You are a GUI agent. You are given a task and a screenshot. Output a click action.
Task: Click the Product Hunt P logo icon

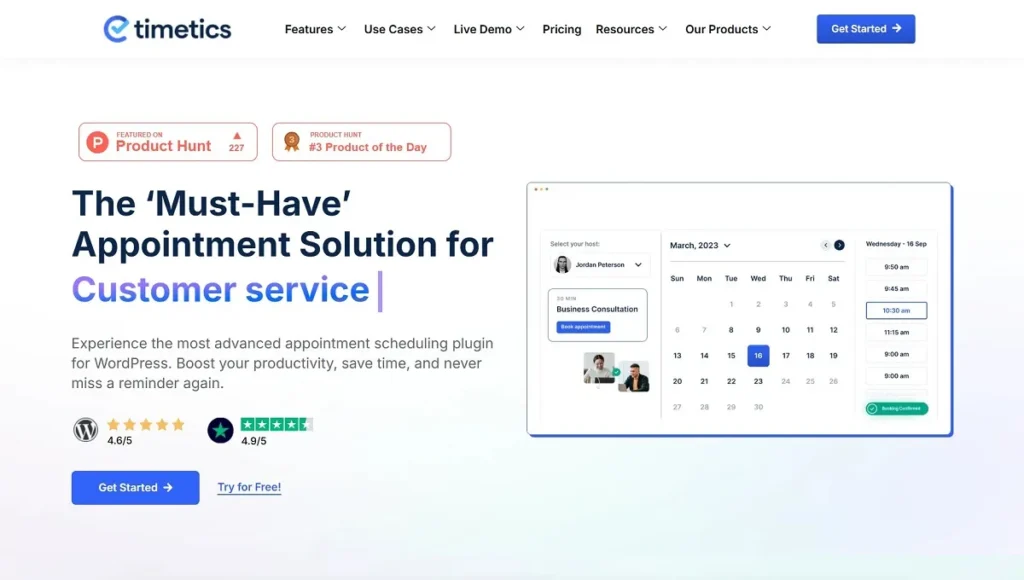[x=97, y=142]
